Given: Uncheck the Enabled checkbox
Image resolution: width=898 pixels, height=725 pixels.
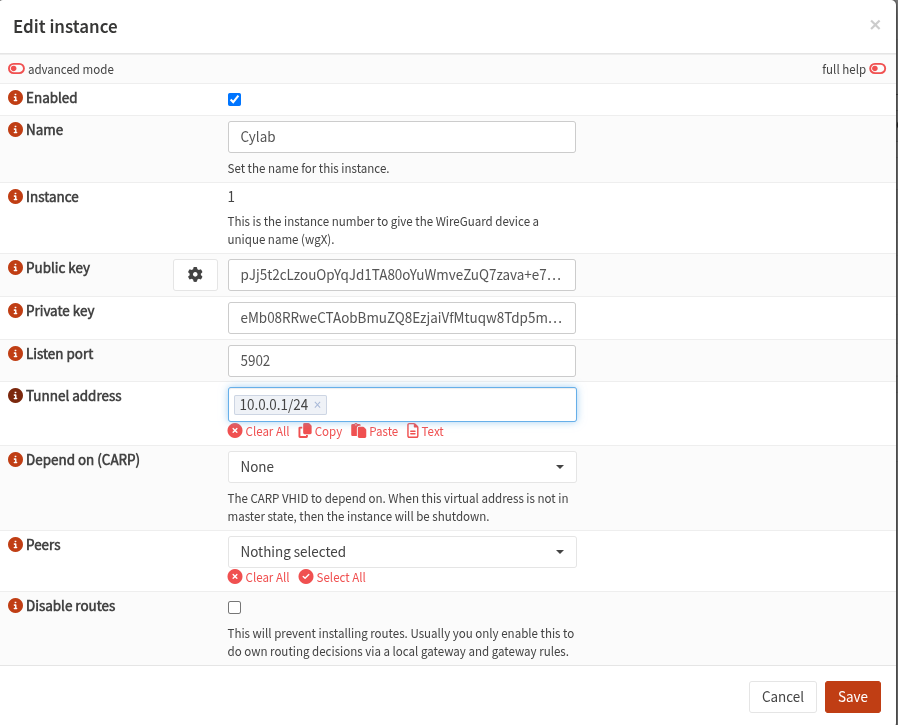Looking at the screenshot, I should coord(235,99).
